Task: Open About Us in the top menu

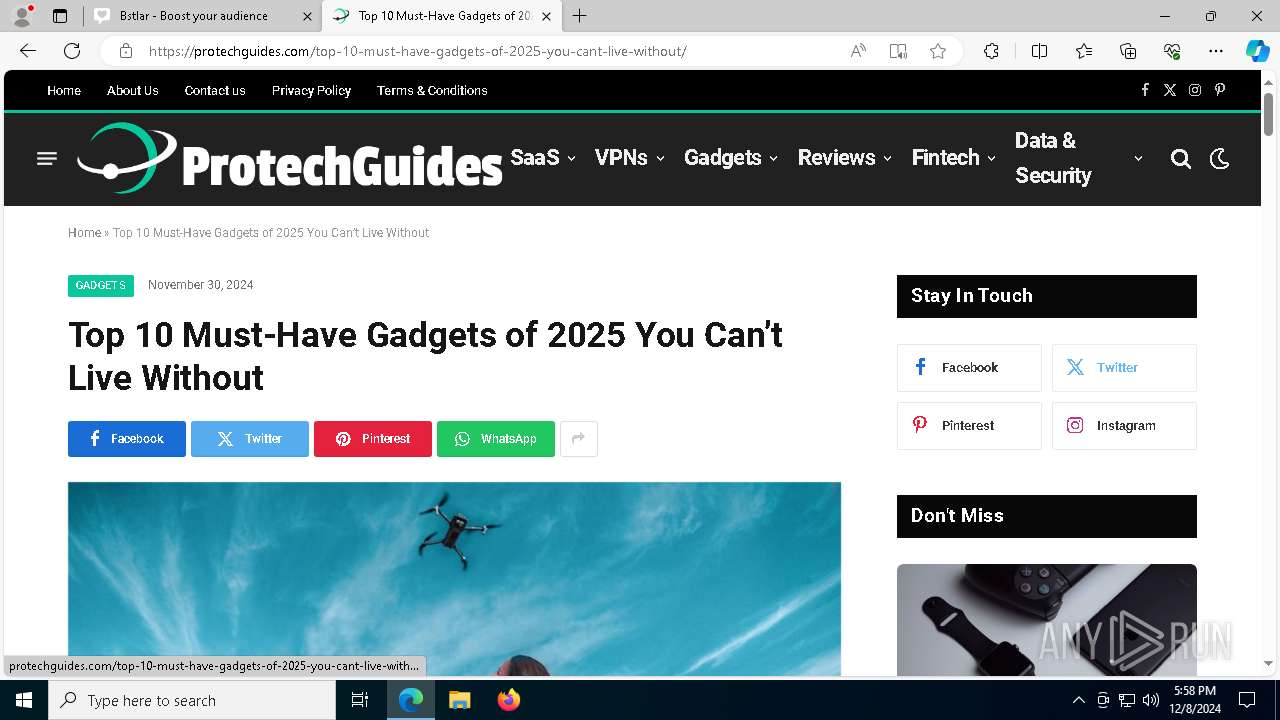Action: coord(133,90)
